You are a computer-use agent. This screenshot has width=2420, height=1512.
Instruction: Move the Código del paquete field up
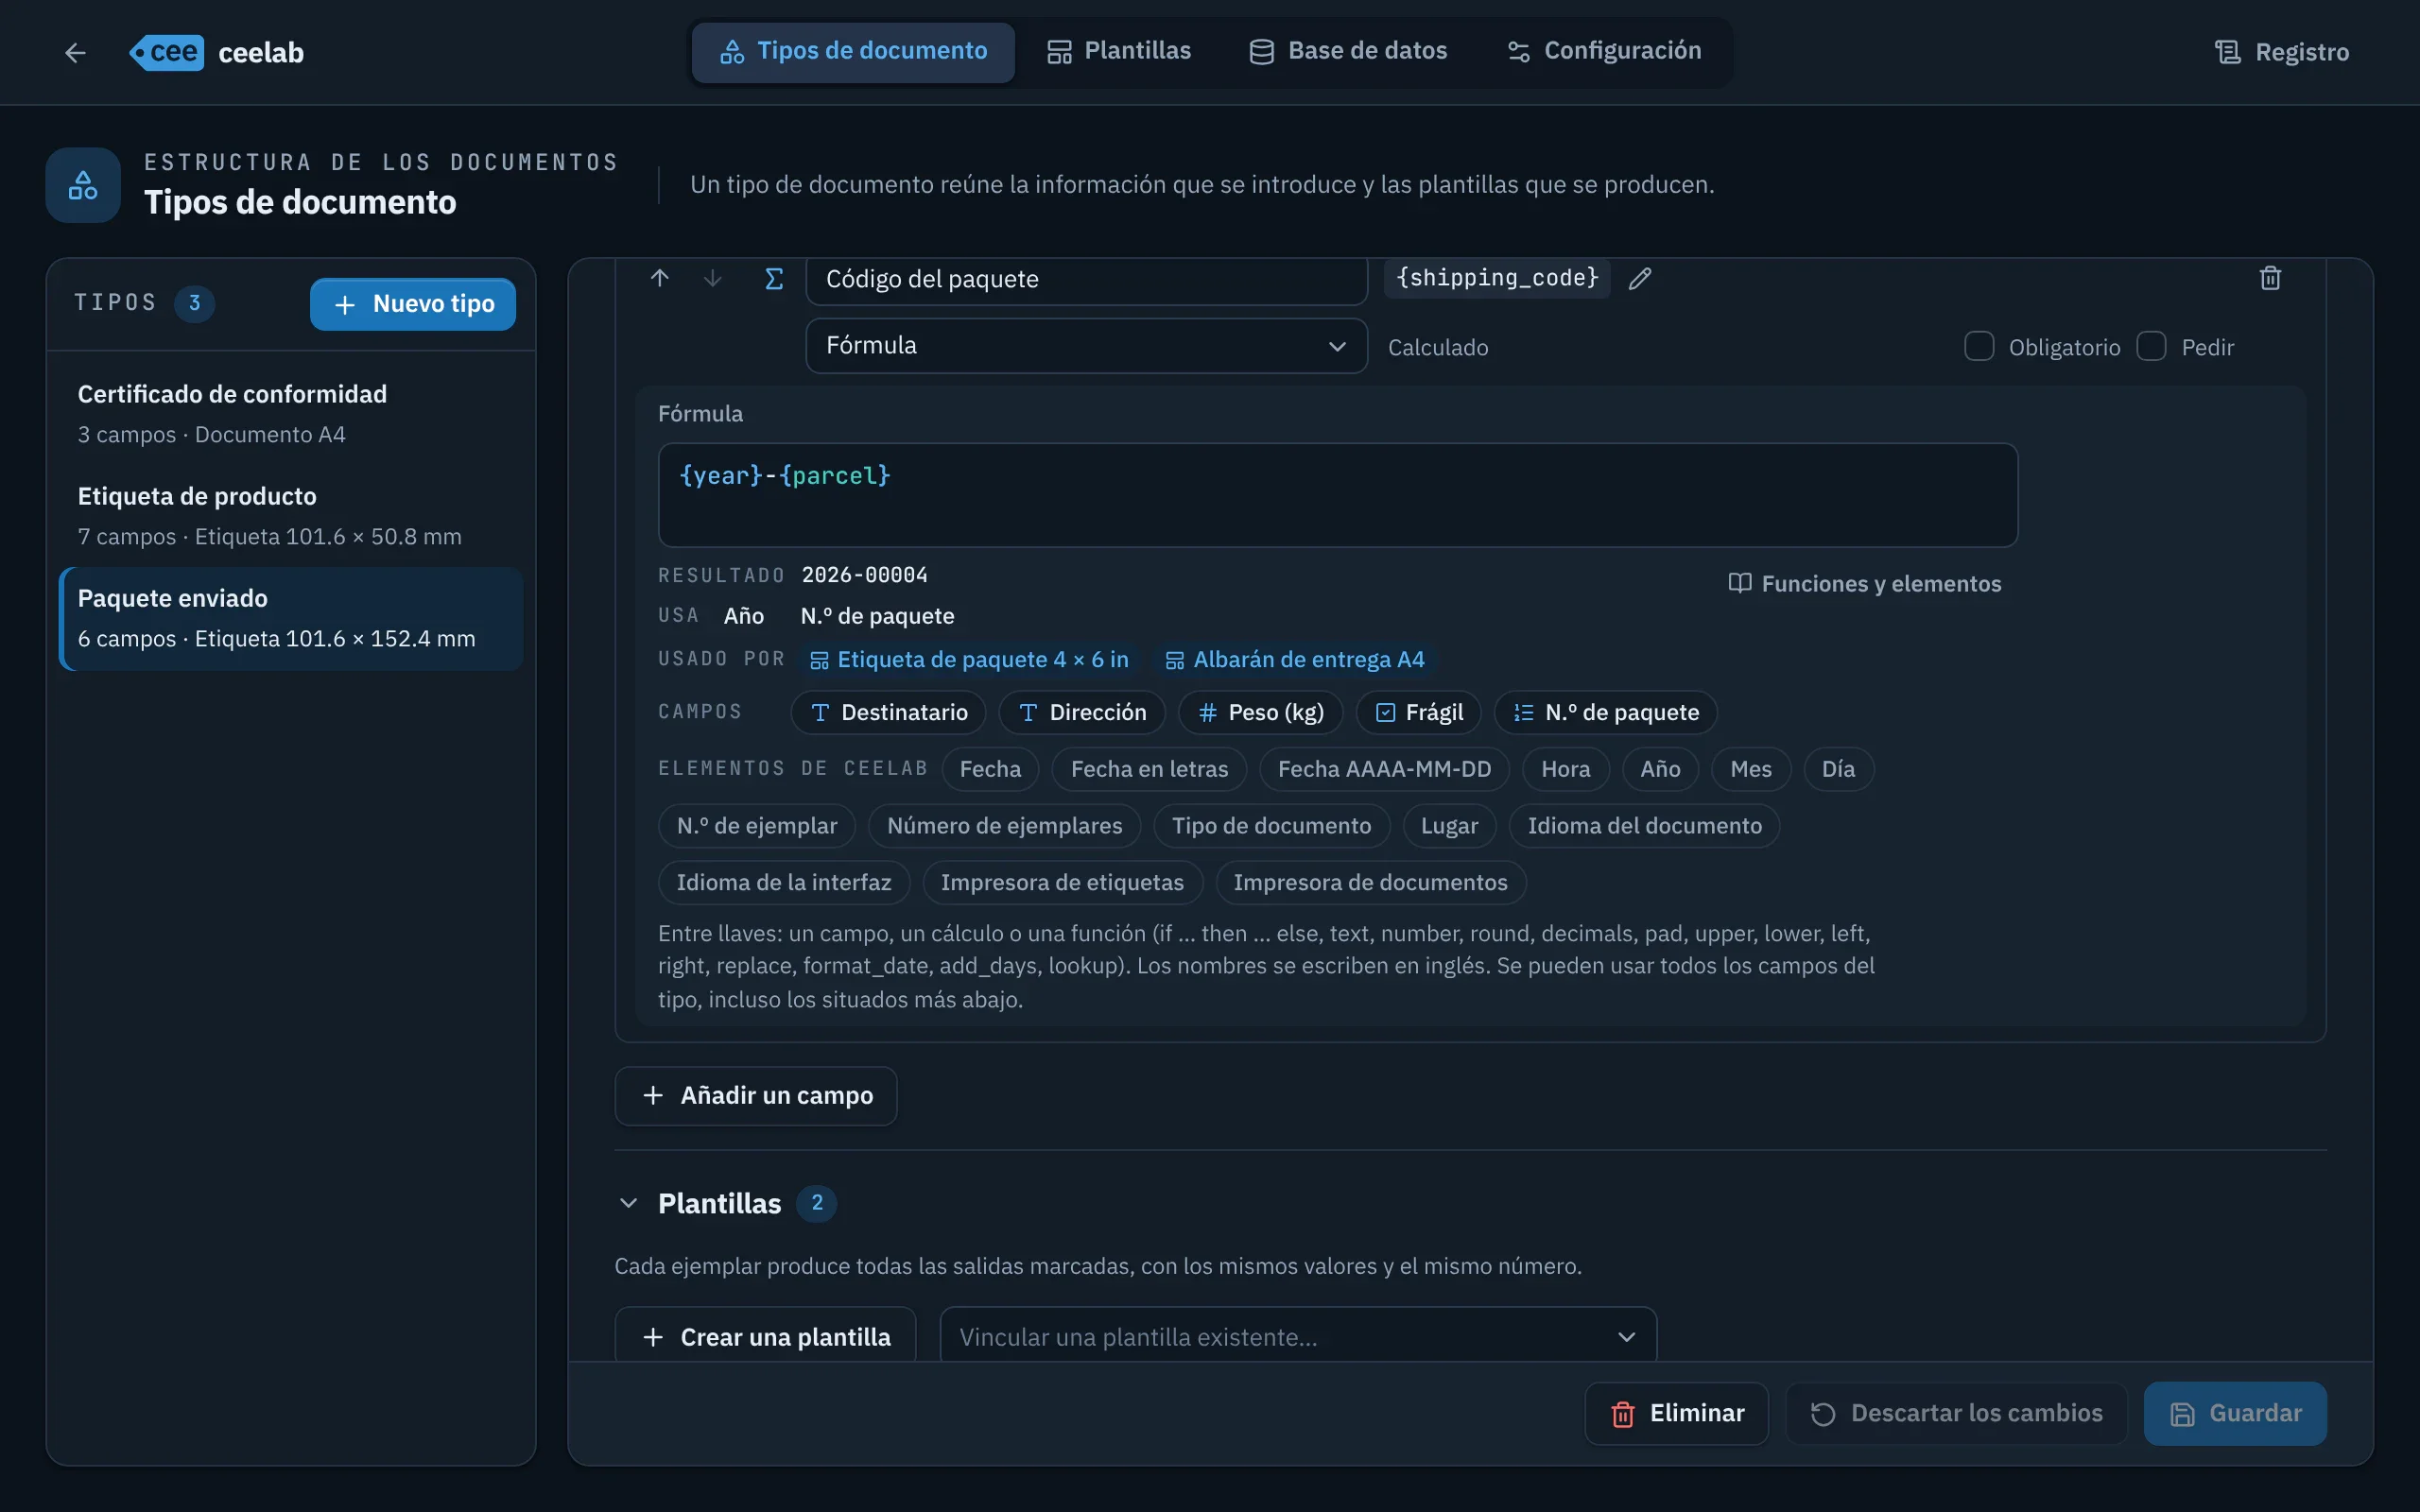pos(659,278)
